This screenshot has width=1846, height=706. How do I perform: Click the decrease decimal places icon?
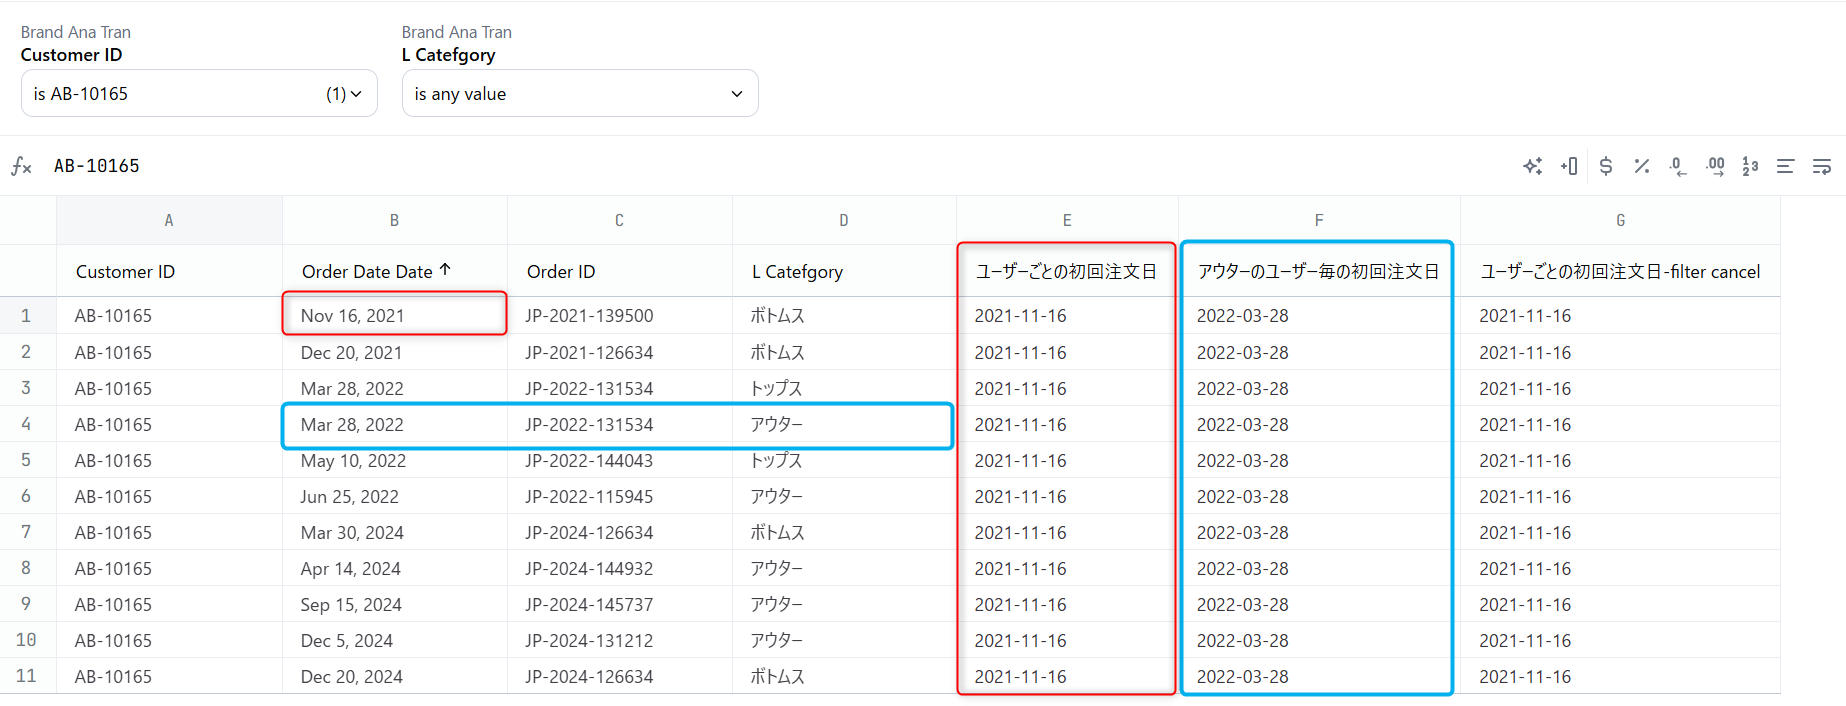1678,166
